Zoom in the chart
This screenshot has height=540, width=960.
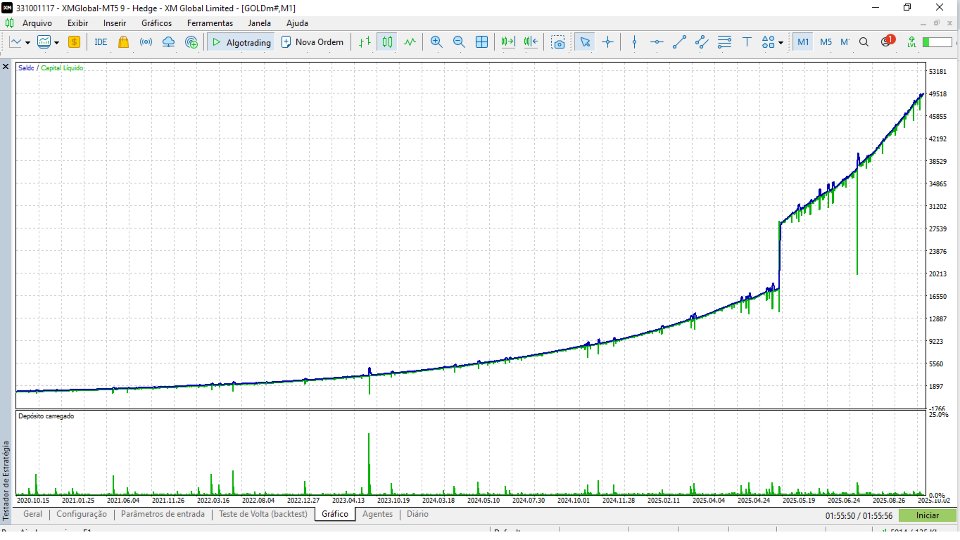click(436, 42)
